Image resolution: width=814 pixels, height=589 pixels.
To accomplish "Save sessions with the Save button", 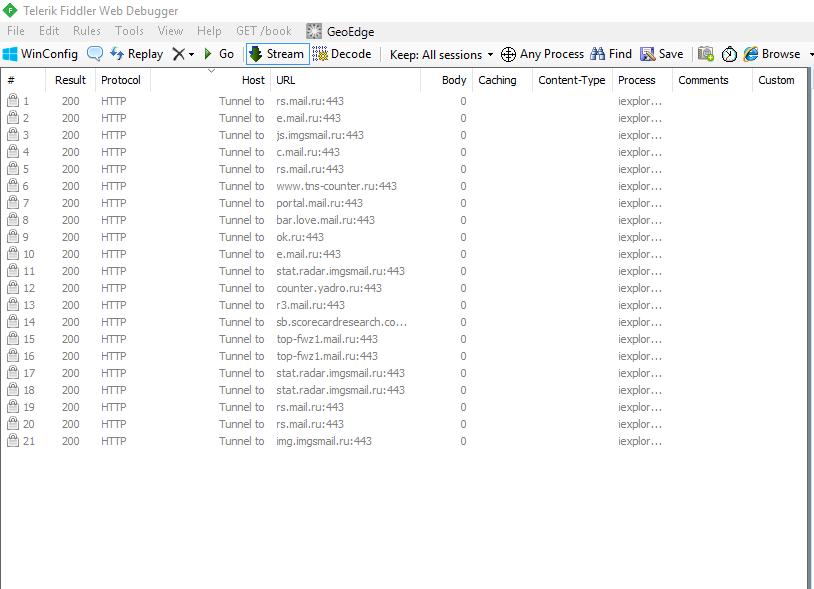I will pyautogui.click(x=662, y=54).
